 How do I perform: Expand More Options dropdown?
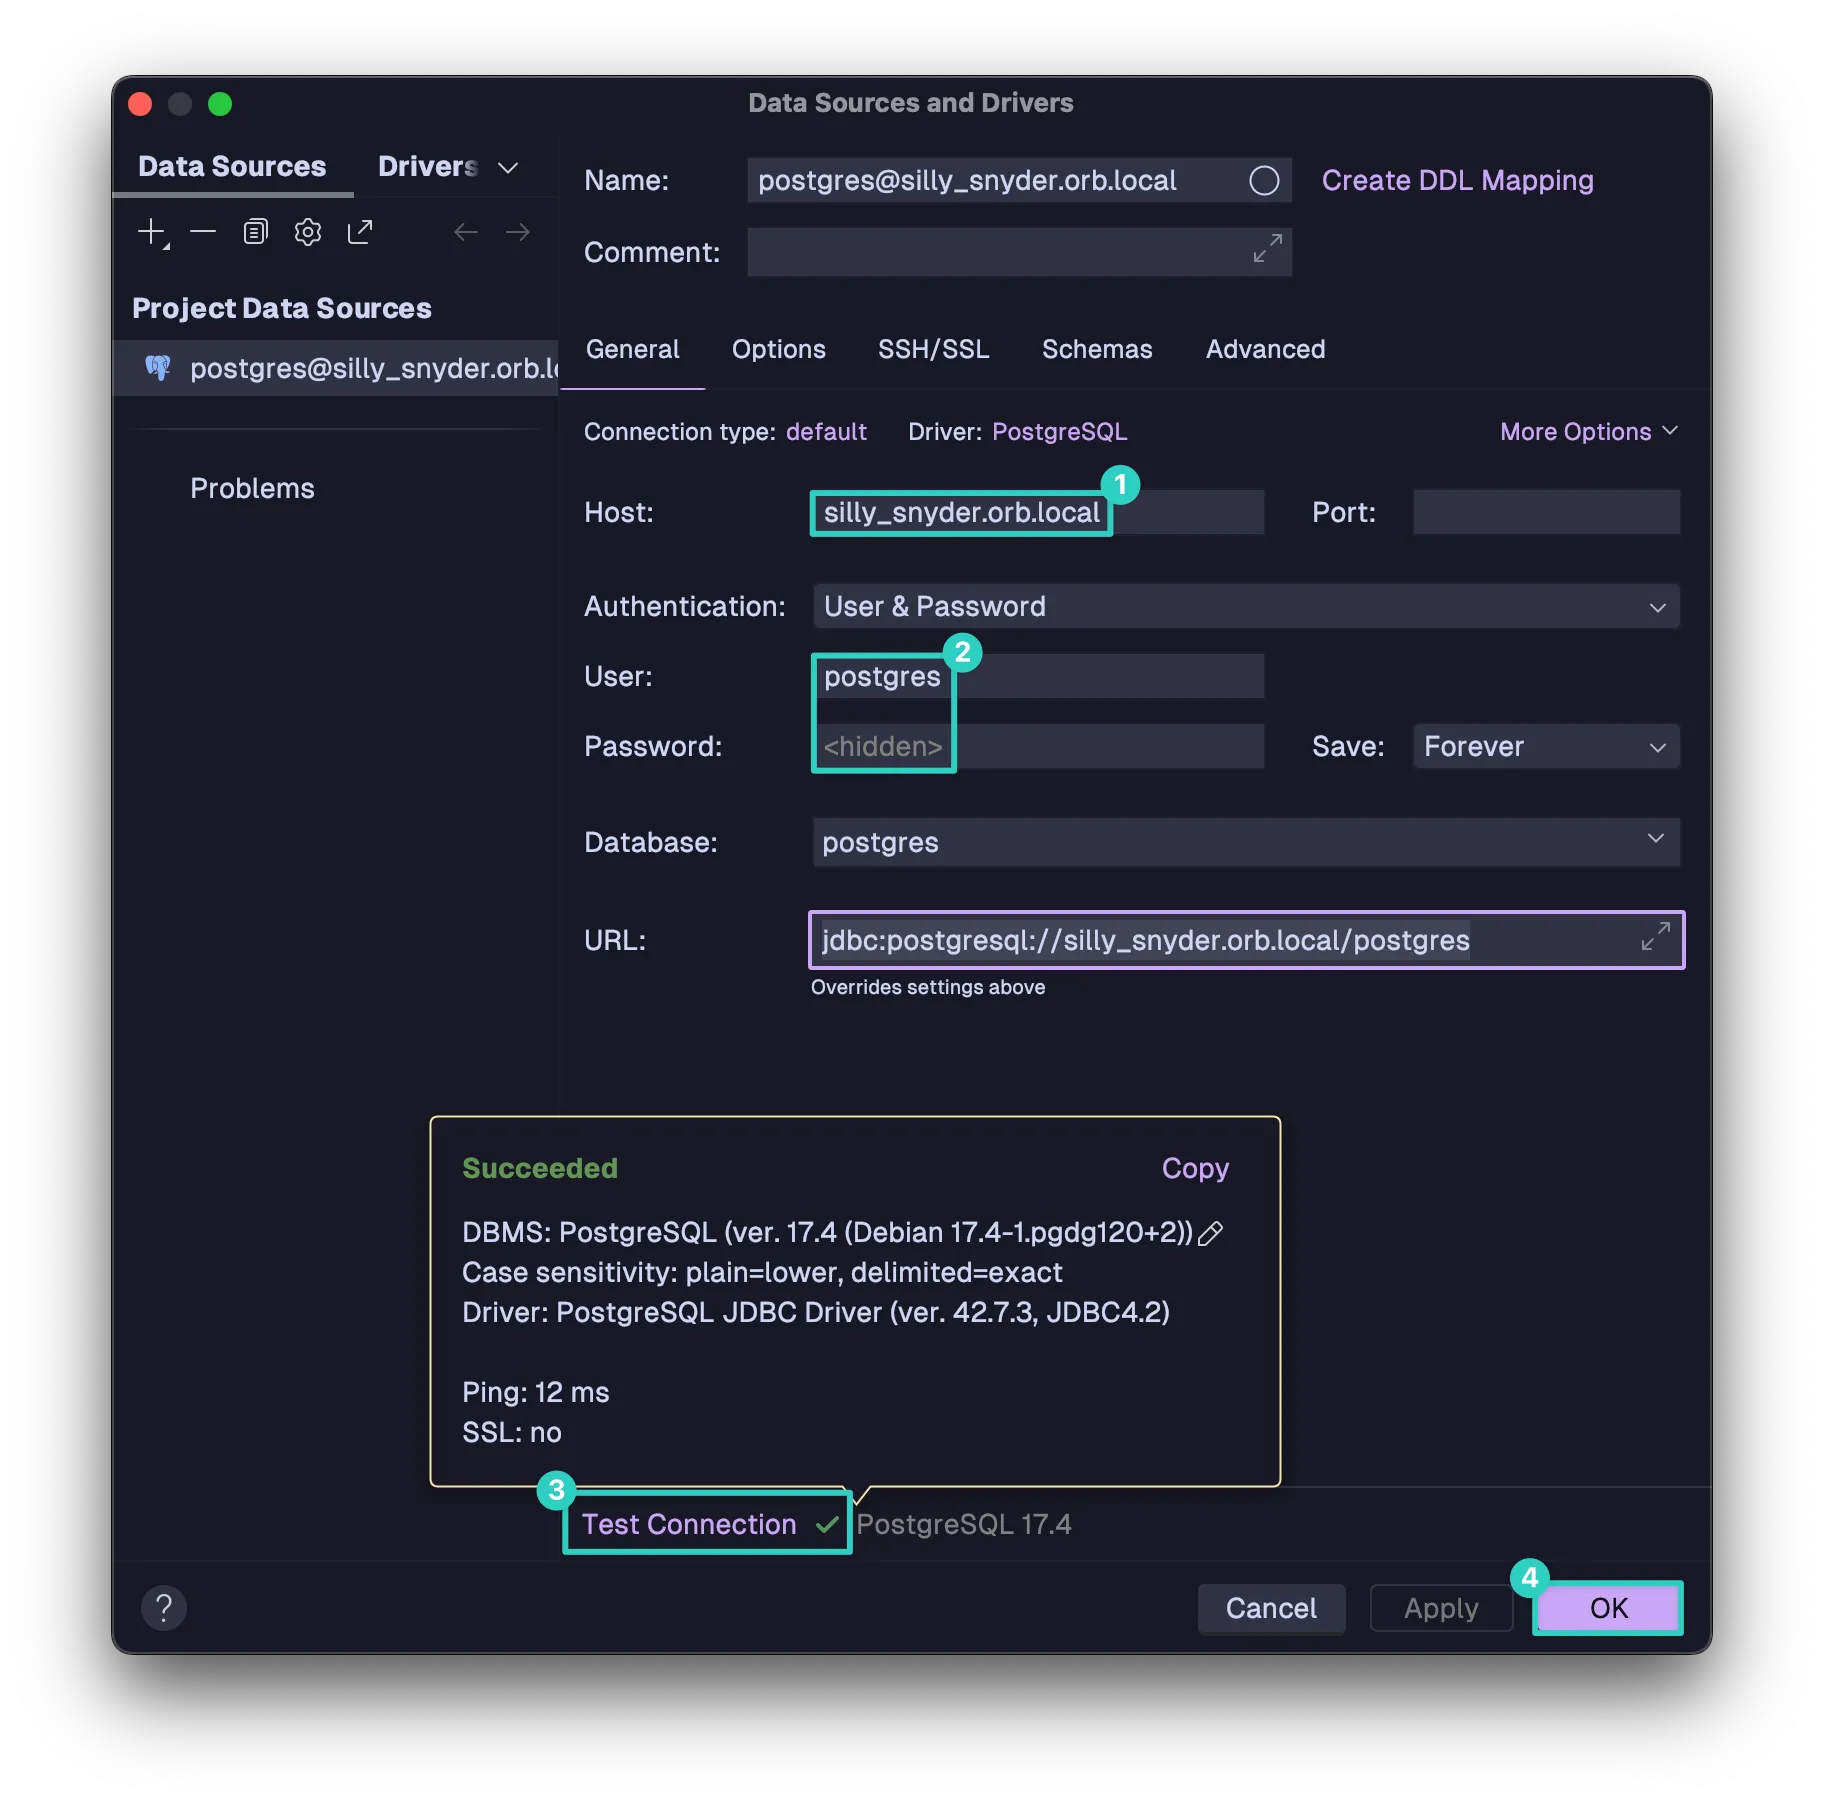tap(1589, 432)
